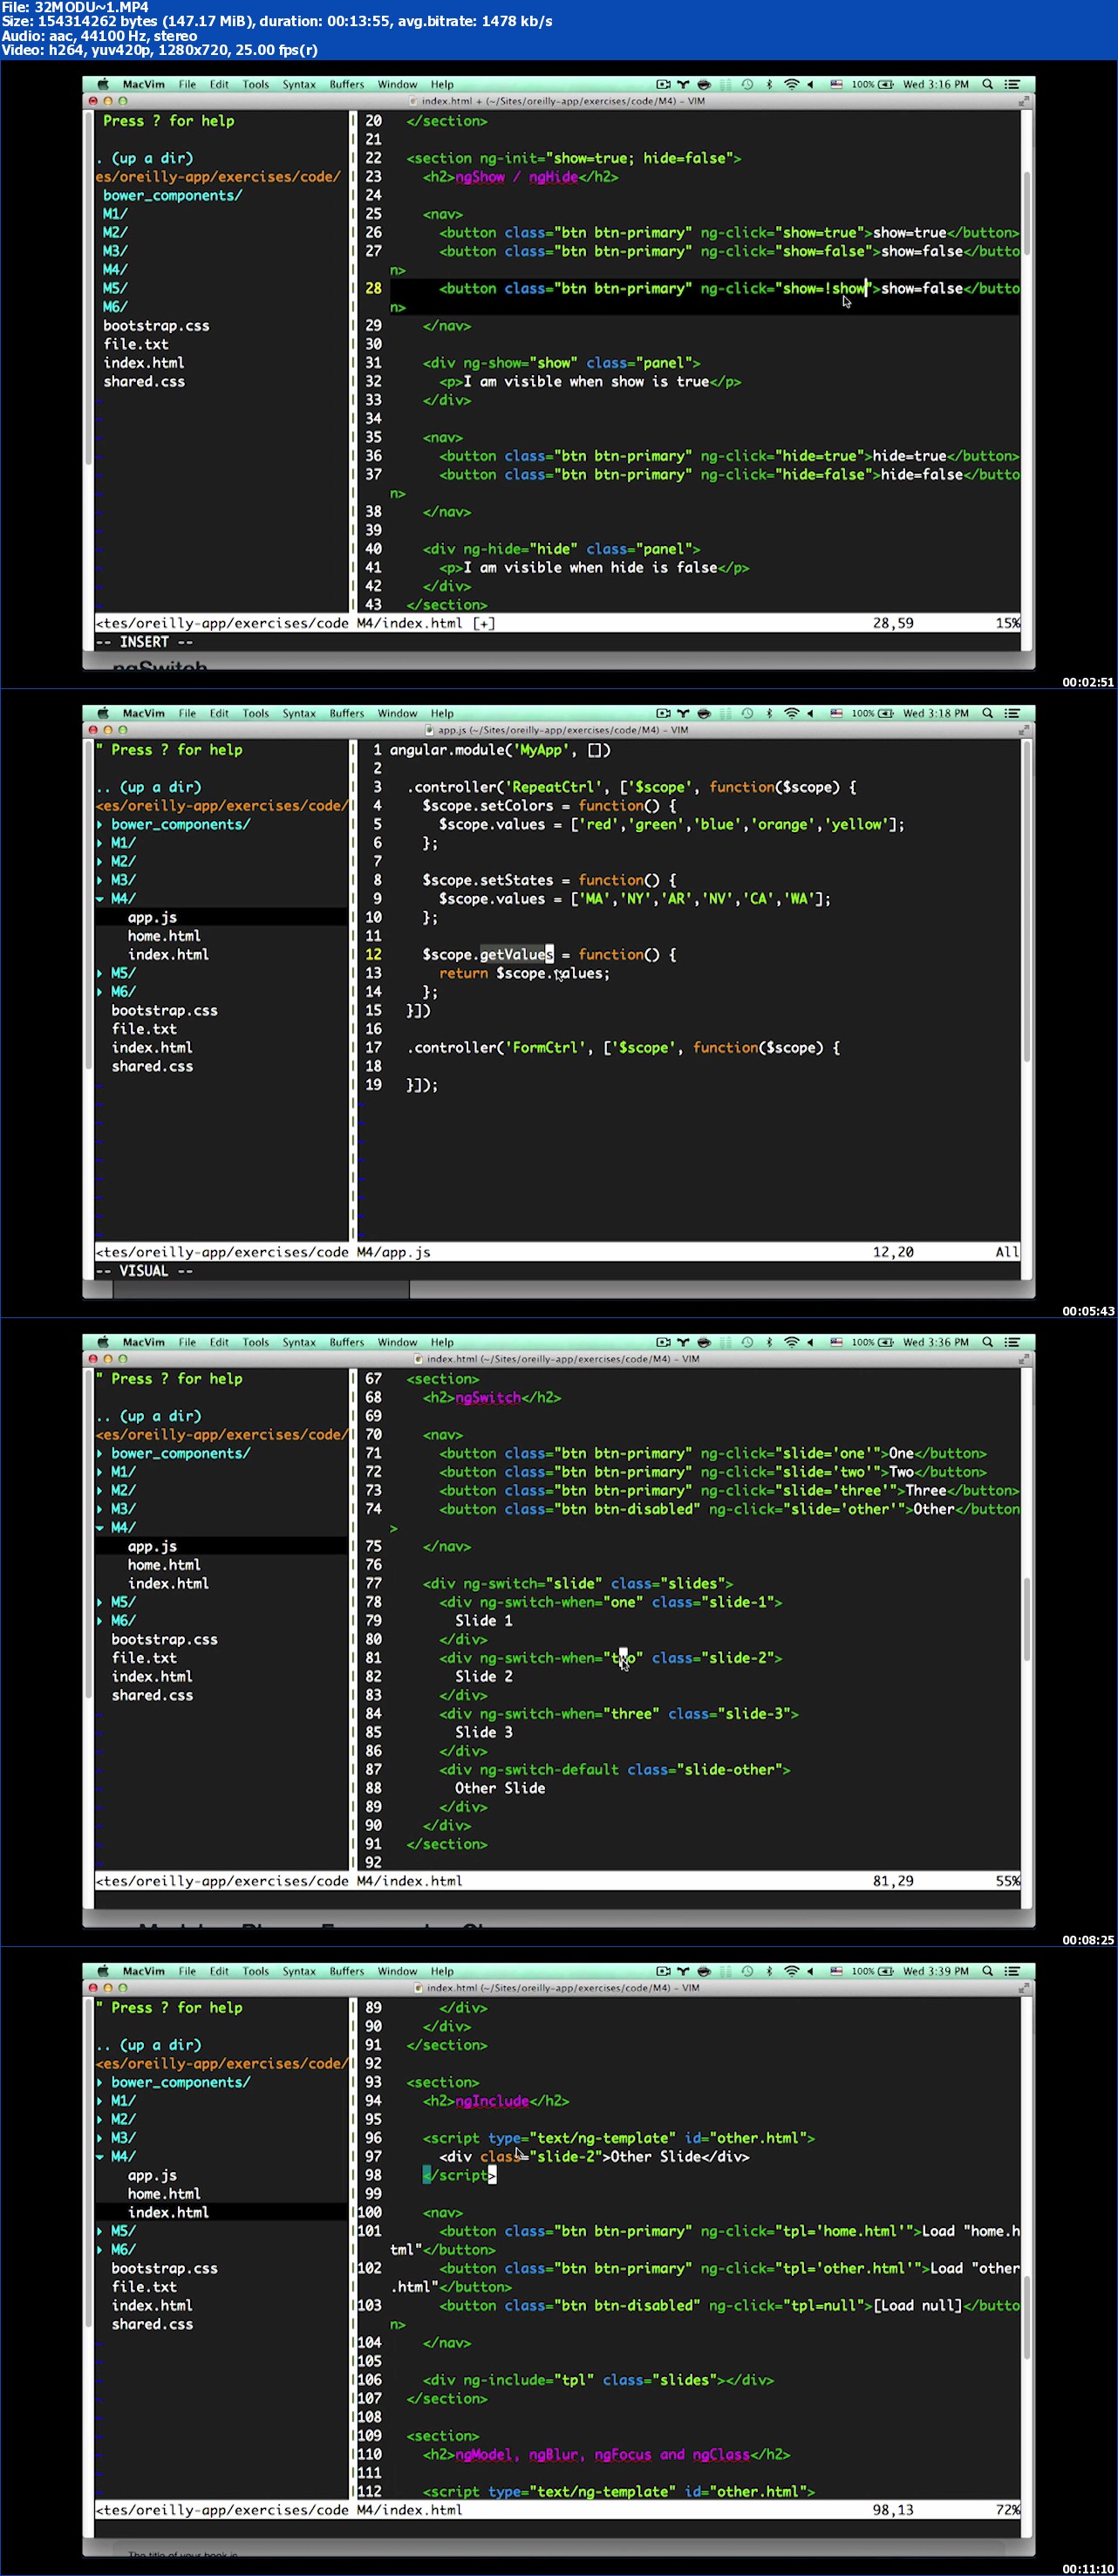Click the screen recording camera icon in the 3:18 PM frame
This screenshot has height=2576, width=1118.
[x=662, y=714]
